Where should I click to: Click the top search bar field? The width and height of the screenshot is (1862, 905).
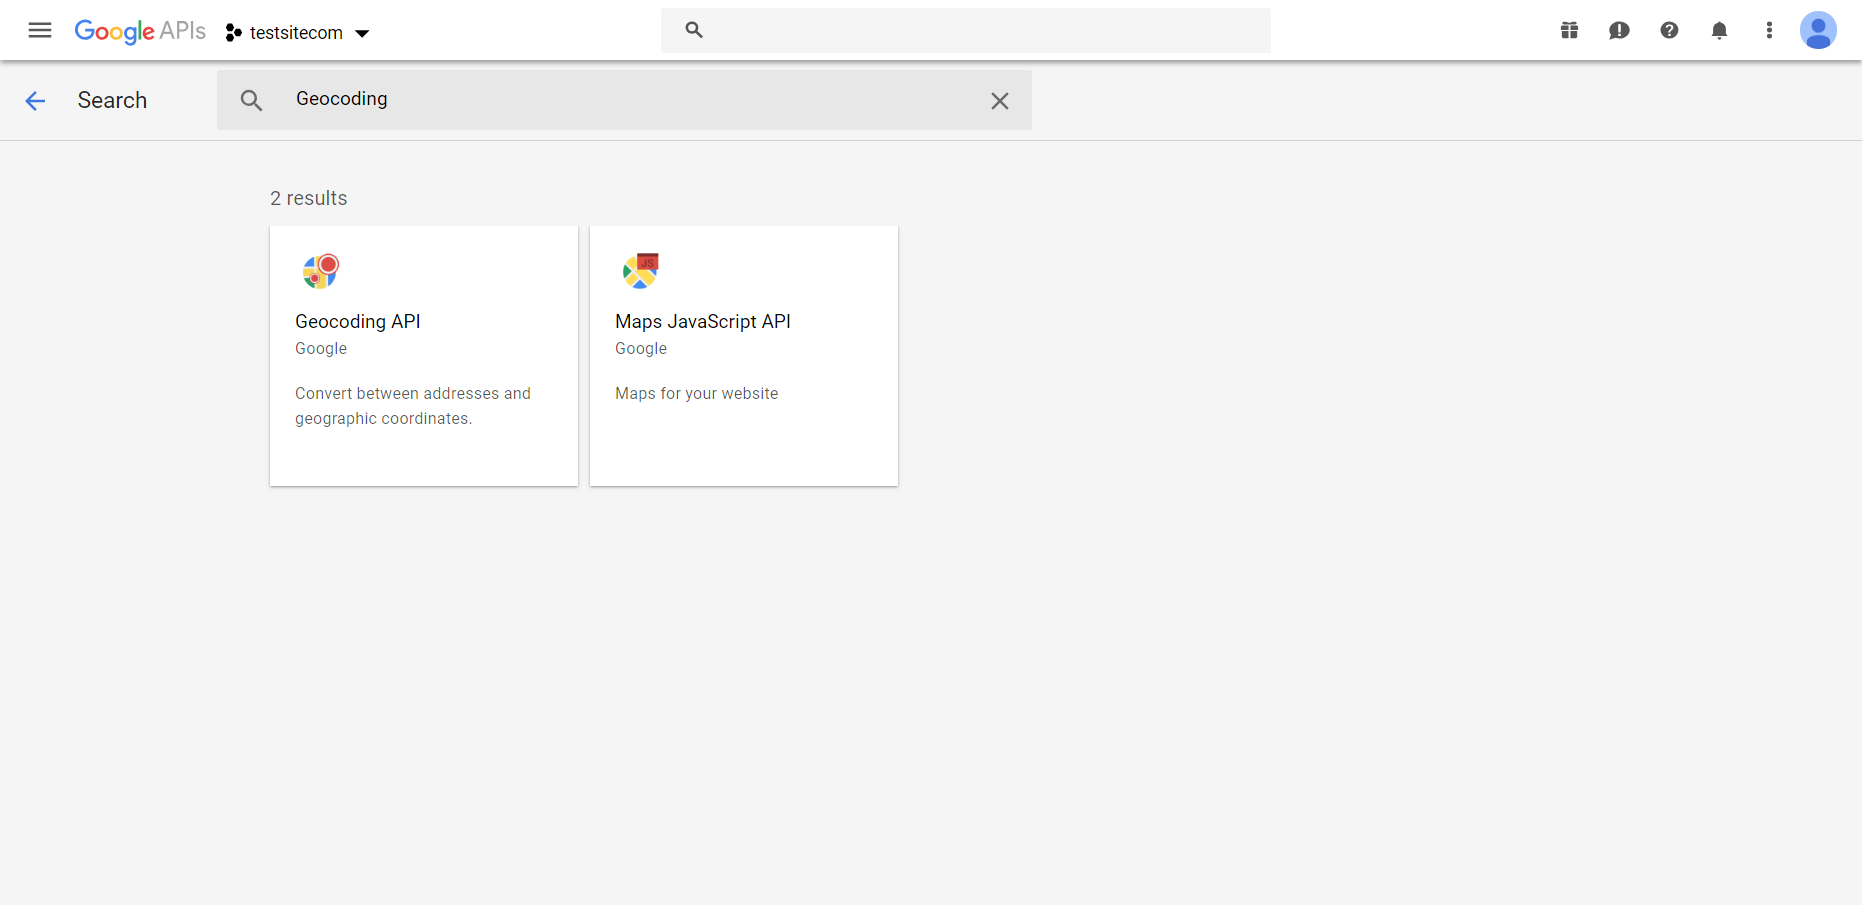tap(966, 30)
